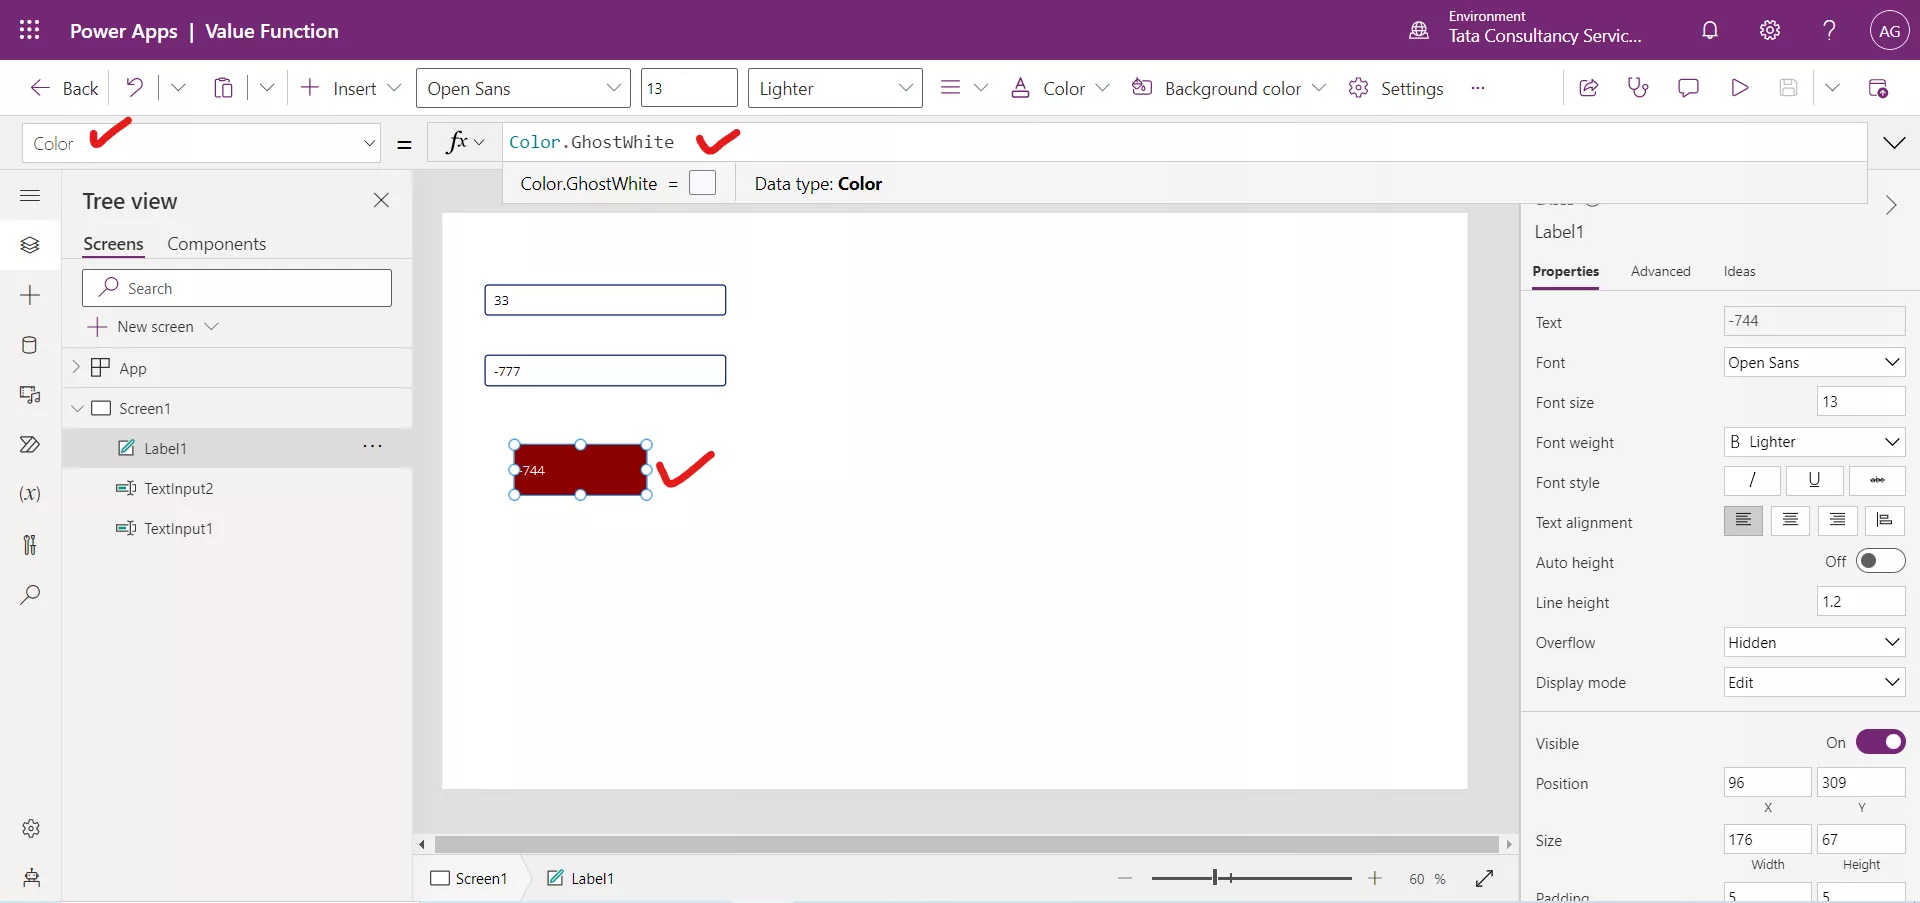This screenshot has width=1920, height=903.
Task: Apply italic font style to Label1
Action: click(x=1751, y=481)
